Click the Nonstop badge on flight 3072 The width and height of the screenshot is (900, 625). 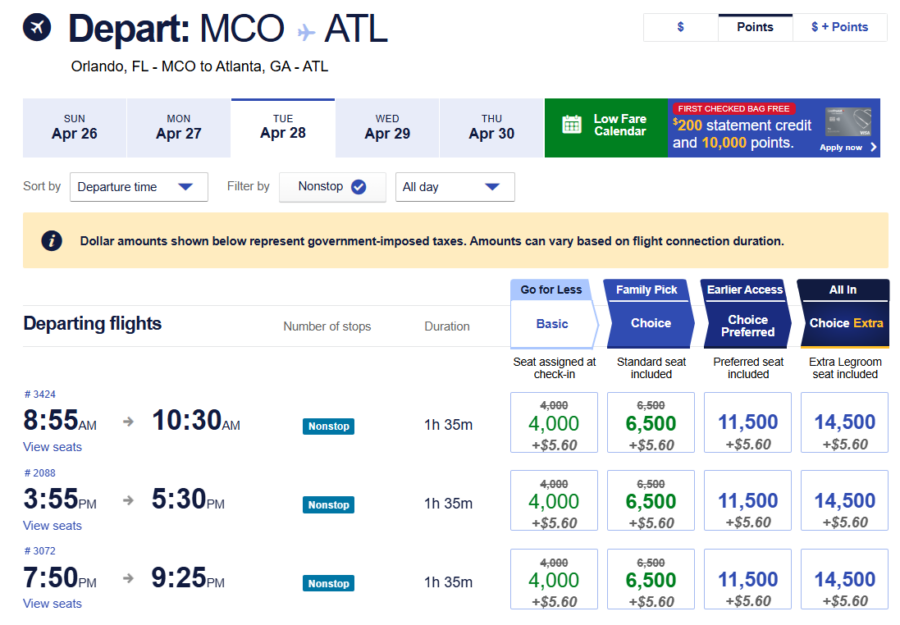click(x=328, y=583)
